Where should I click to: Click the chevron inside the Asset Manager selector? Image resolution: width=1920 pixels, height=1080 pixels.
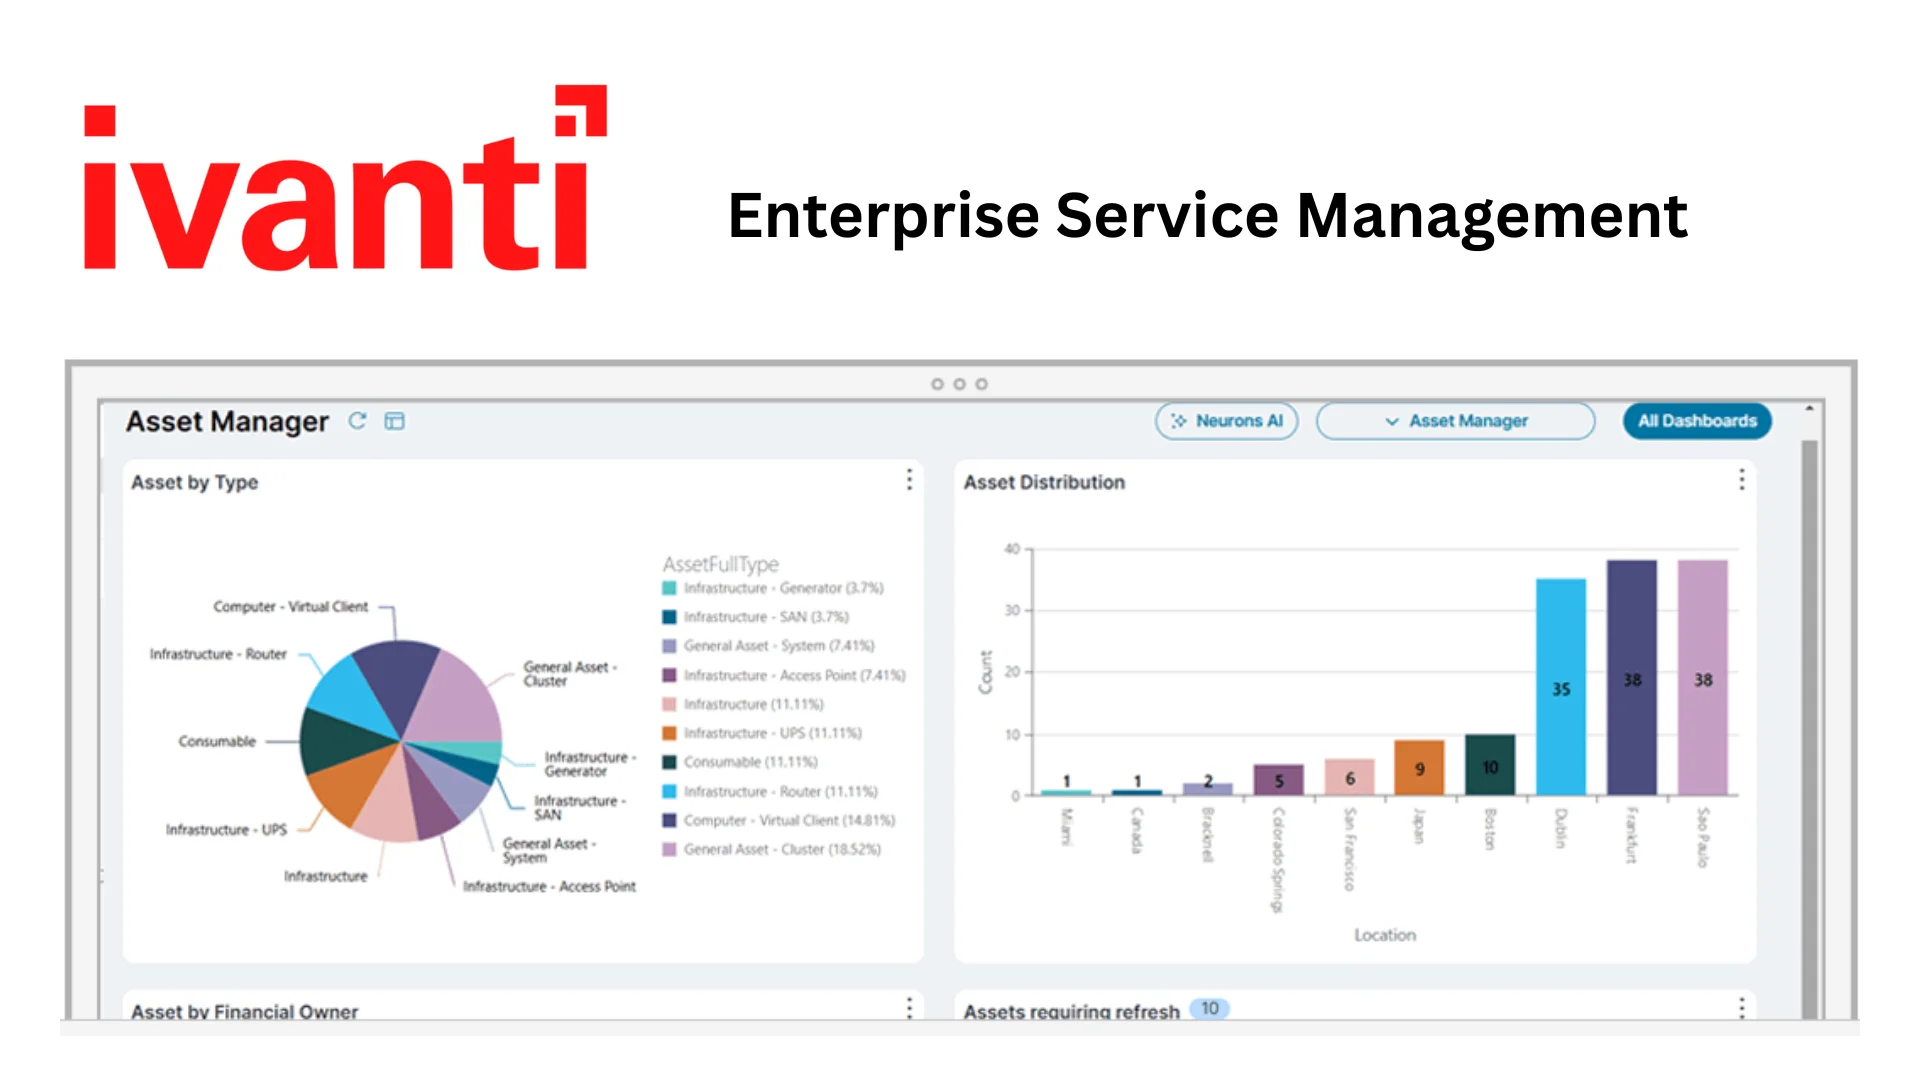tap(1391, 421)
